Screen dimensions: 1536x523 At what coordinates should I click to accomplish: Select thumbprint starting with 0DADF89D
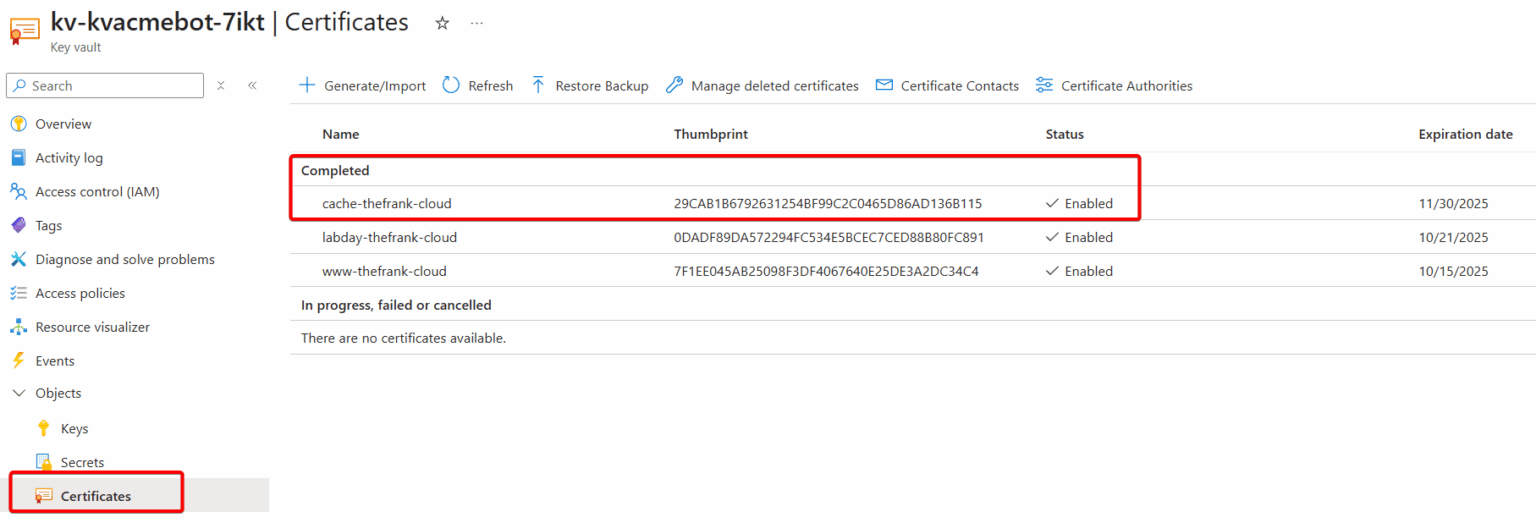coord(829,237)
